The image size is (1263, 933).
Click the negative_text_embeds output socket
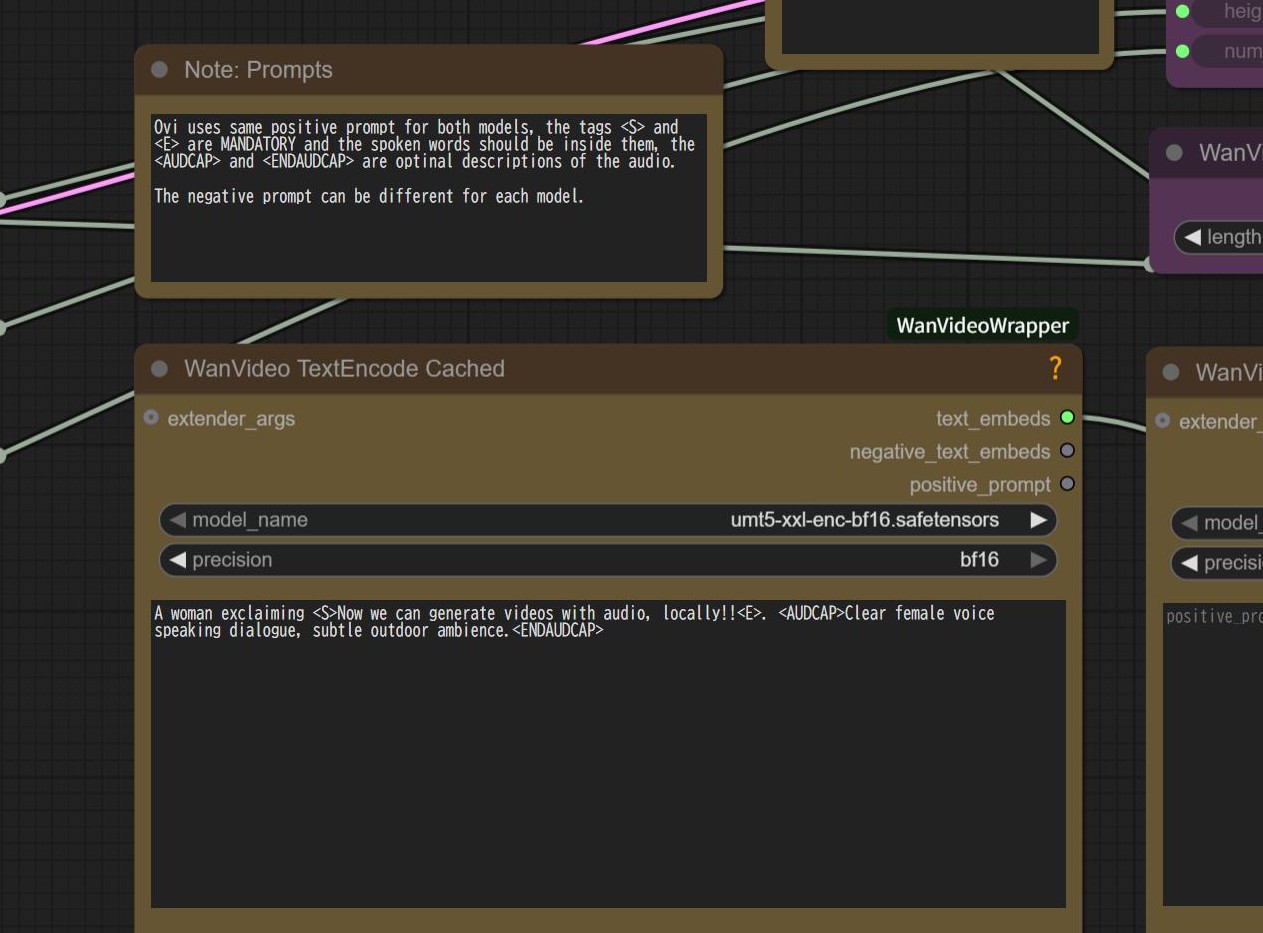[x=1067, y=451]
